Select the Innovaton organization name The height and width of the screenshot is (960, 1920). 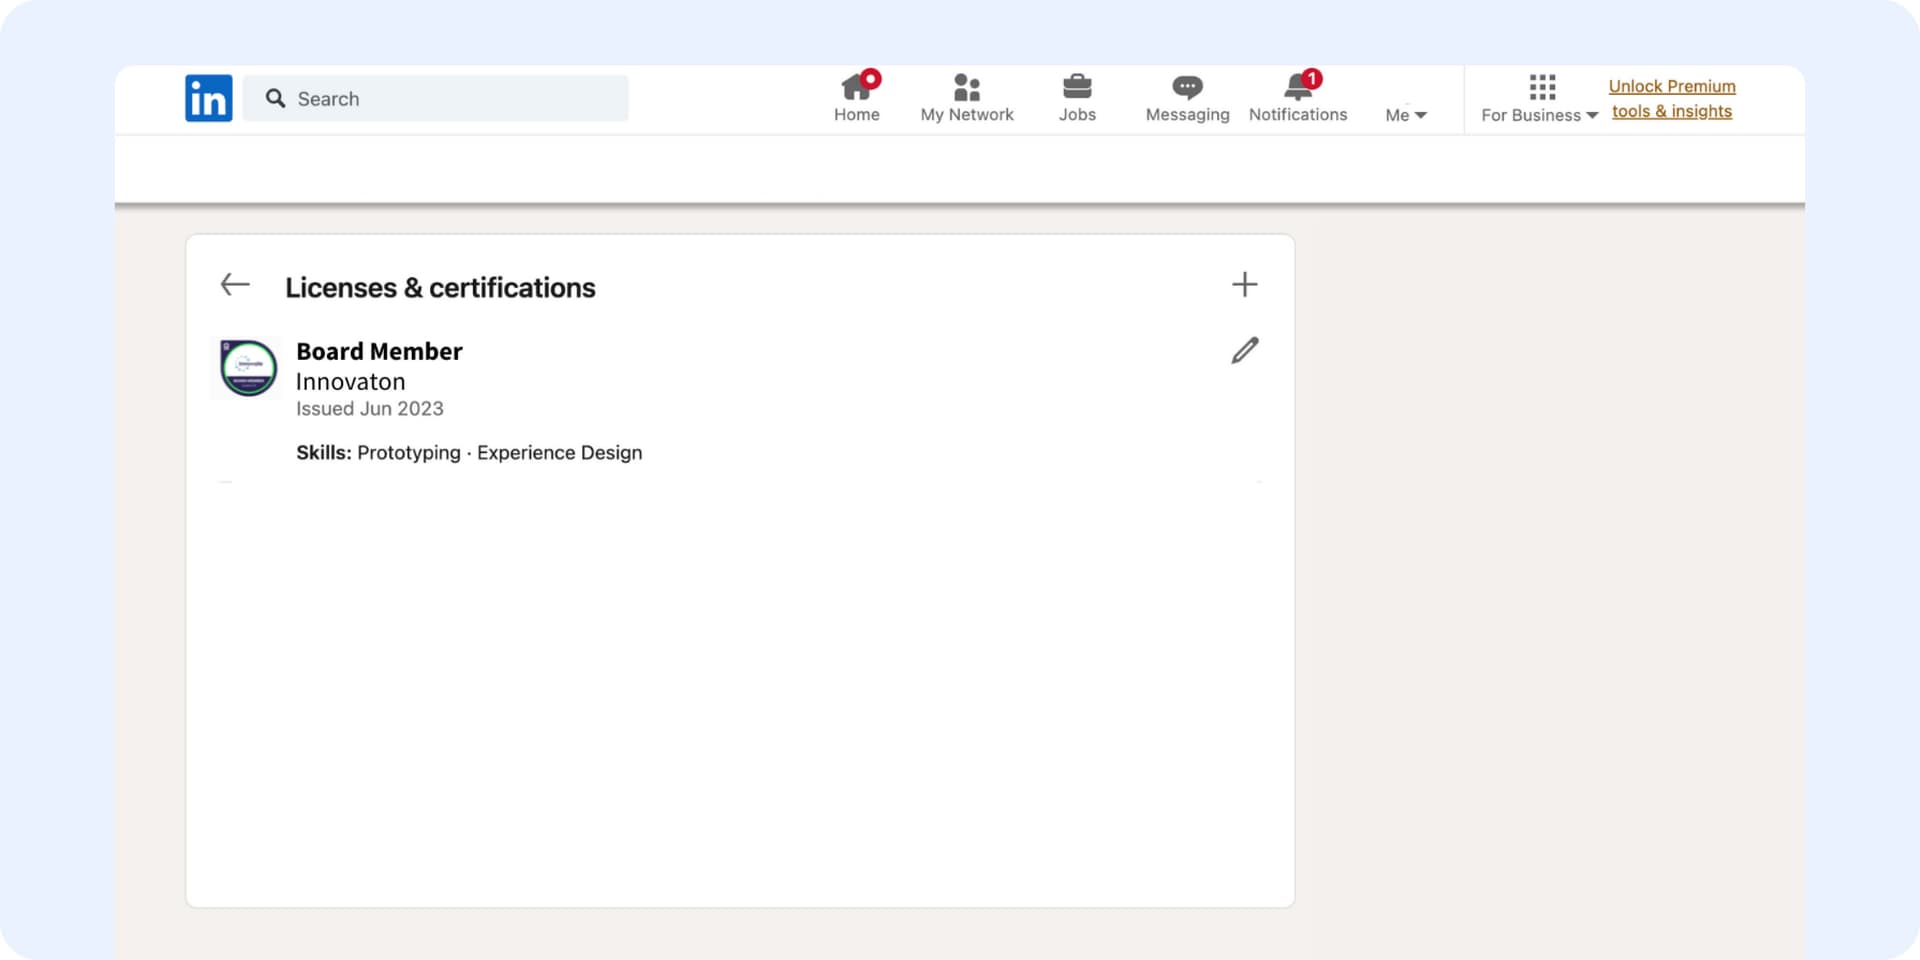coord(350,382)
